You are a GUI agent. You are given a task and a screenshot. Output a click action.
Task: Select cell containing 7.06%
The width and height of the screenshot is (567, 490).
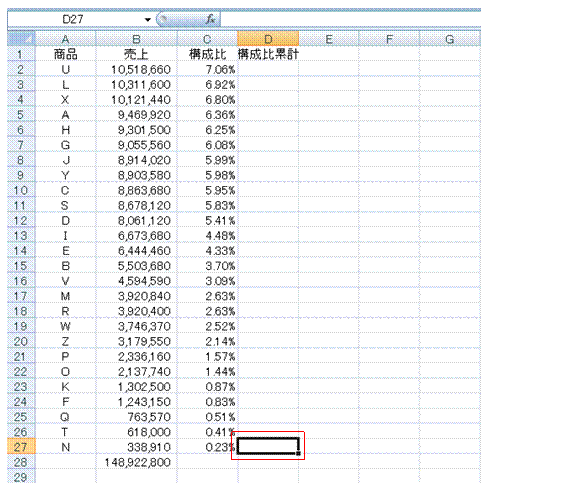coord(207,69)
